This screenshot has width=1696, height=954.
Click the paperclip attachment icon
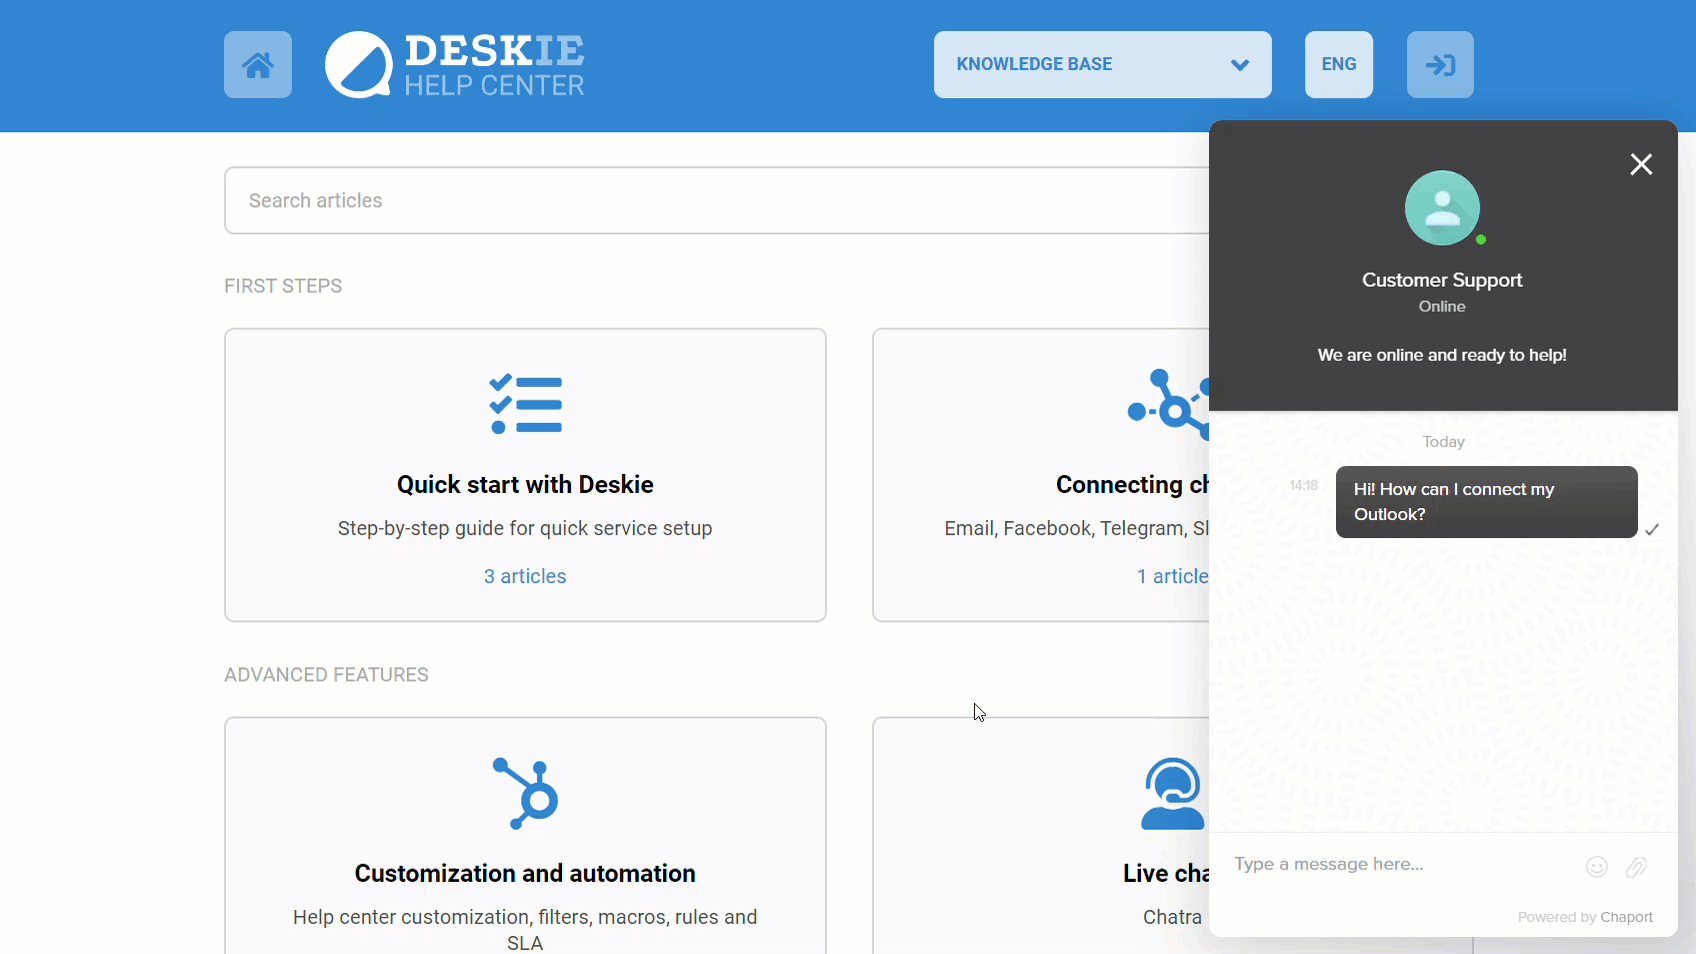(1636, 867)
